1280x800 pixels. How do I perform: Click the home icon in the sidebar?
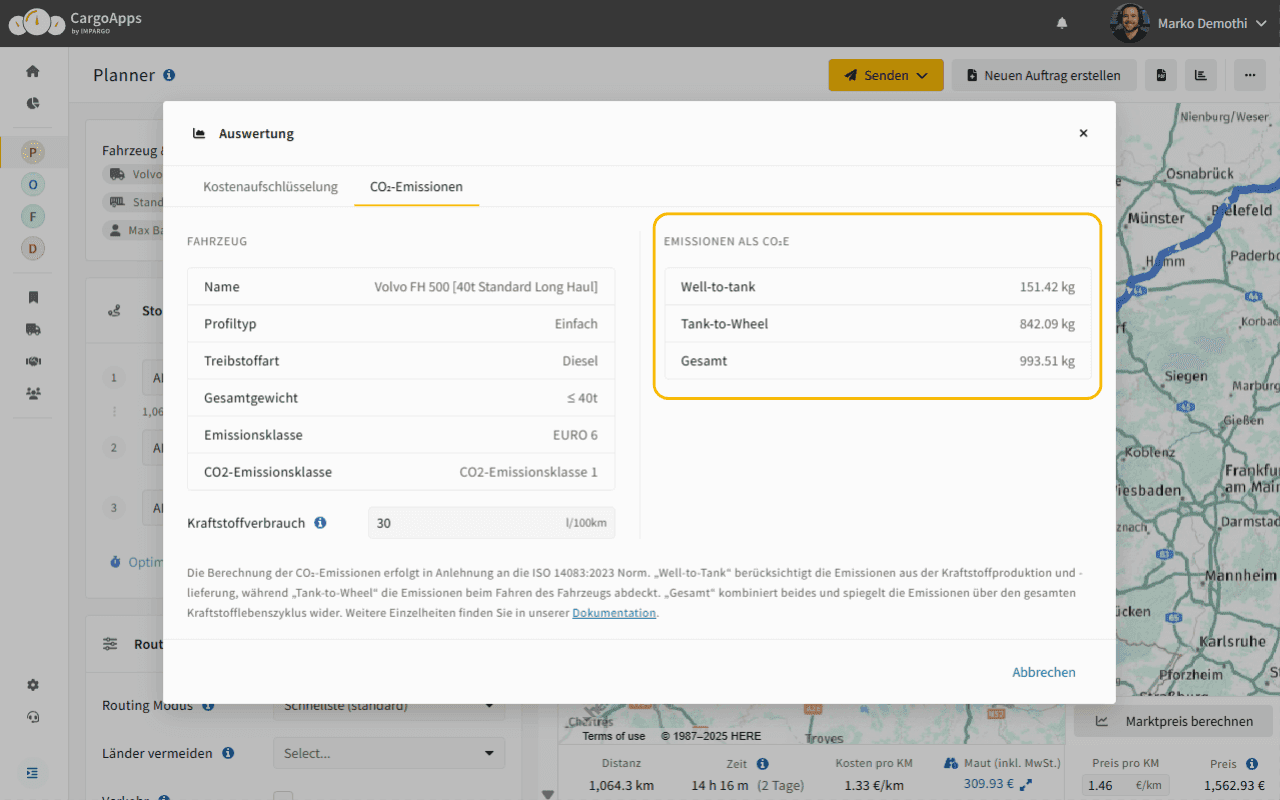pyautogui.click(x=33, y=71)
